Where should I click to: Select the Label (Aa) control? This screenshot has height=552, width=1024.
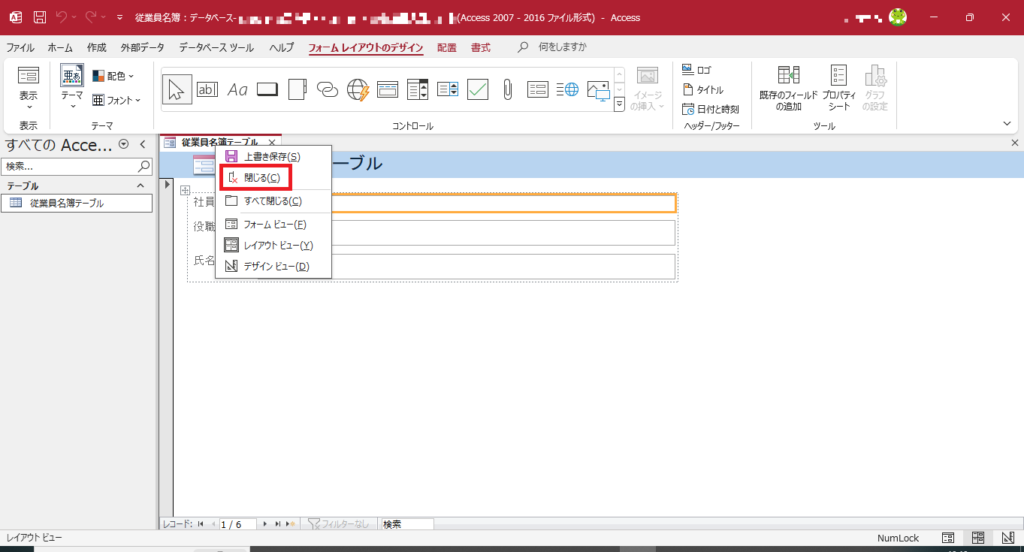(x=237, y=89)
